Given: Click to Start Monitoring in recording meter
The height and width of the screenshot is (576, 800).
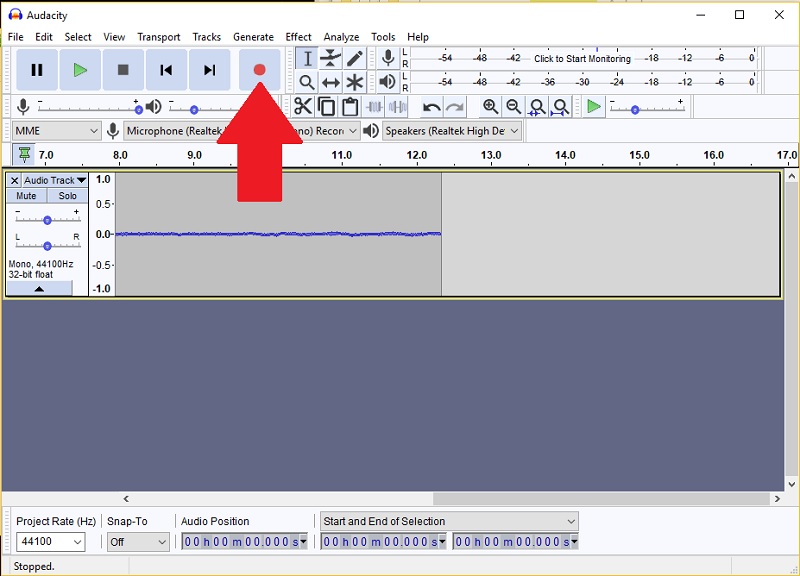Looking at the screenshot, I should pos(582,59).
